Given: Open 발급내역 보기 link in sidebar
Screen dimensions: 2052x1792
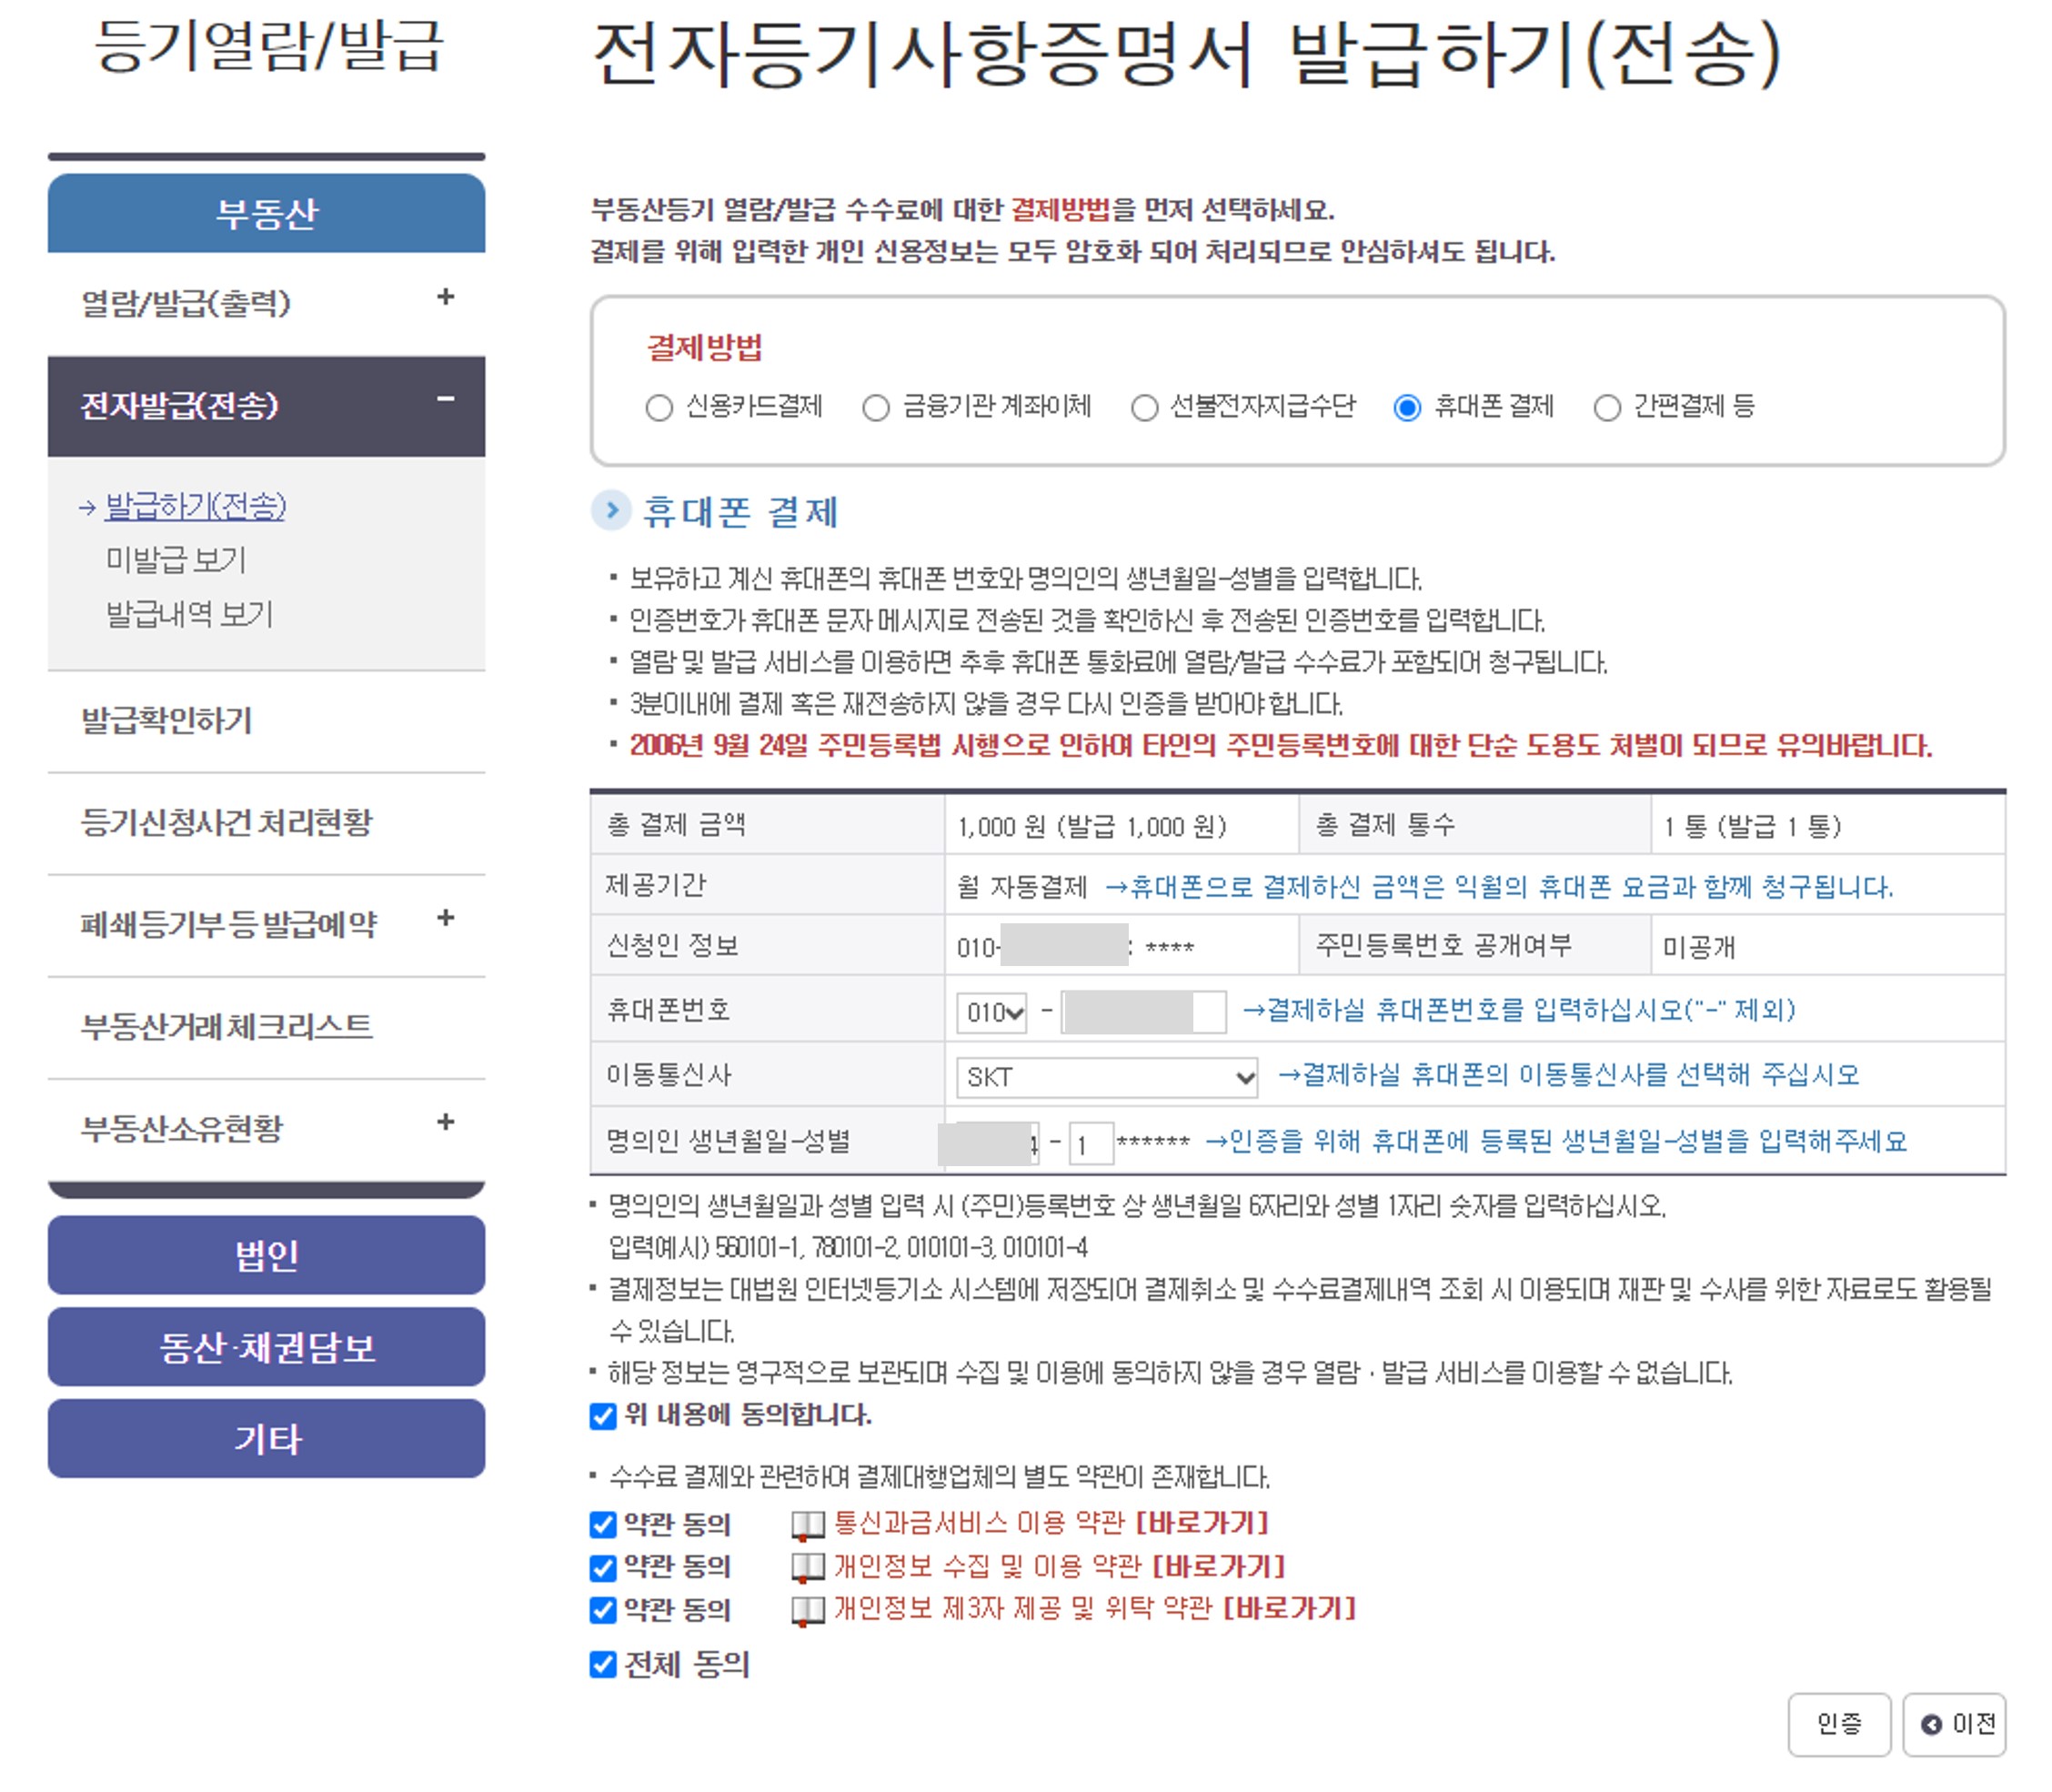Looking at the screenshot, I should click(x=189, y=614).
